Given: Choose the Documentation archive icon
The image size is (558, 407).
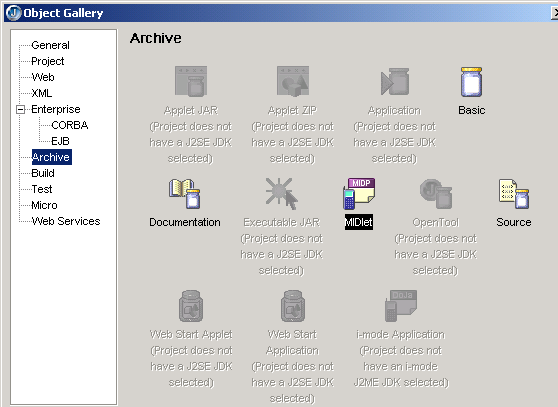Looking at the screenshot, I should [184, 194].
